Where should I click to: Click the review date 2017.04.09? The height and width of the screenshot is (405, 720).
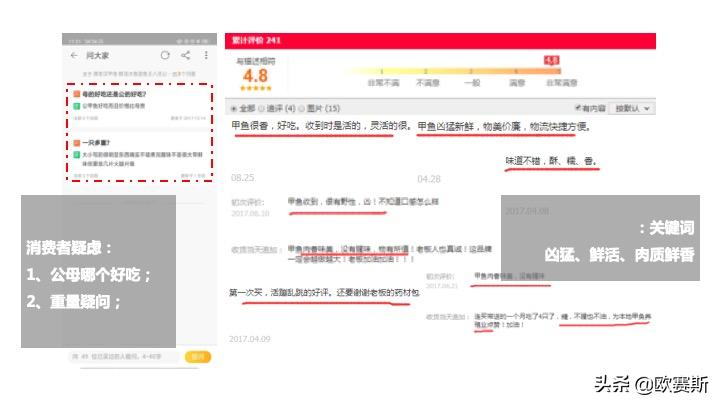point(249,339)
